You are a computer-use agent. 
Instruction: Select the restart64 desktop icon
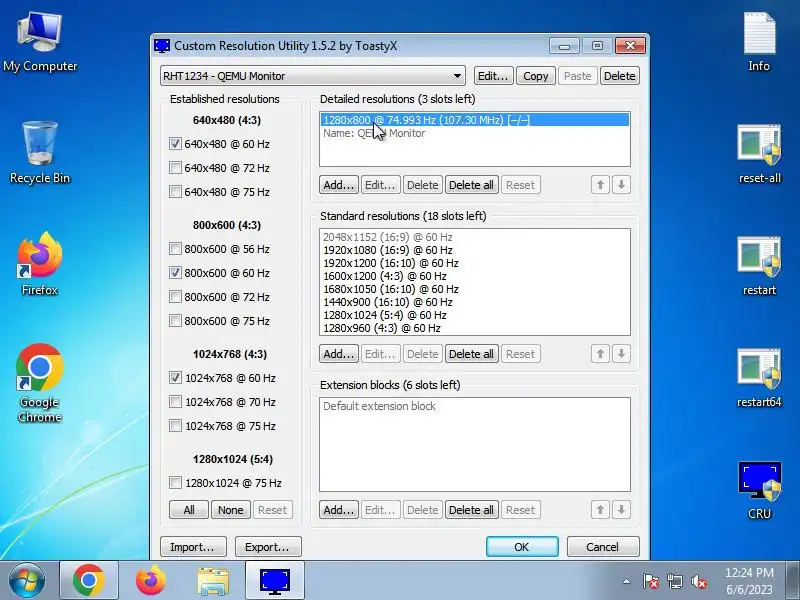tap(759, 379)
